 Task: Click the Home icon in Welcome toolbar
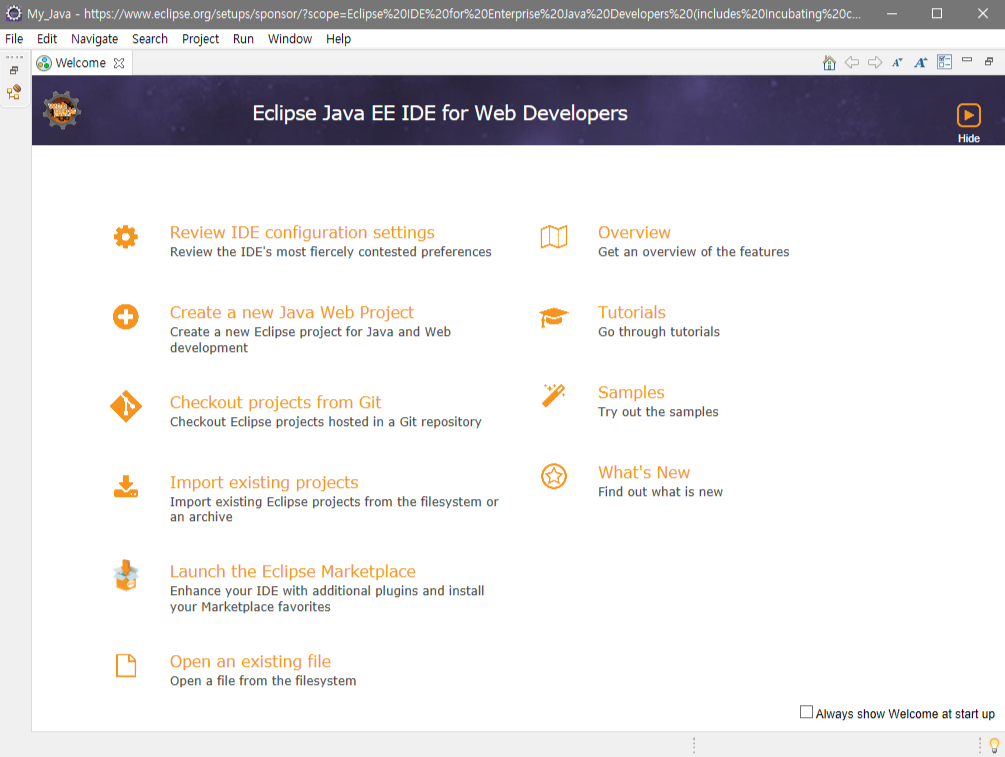pos(829,62)
